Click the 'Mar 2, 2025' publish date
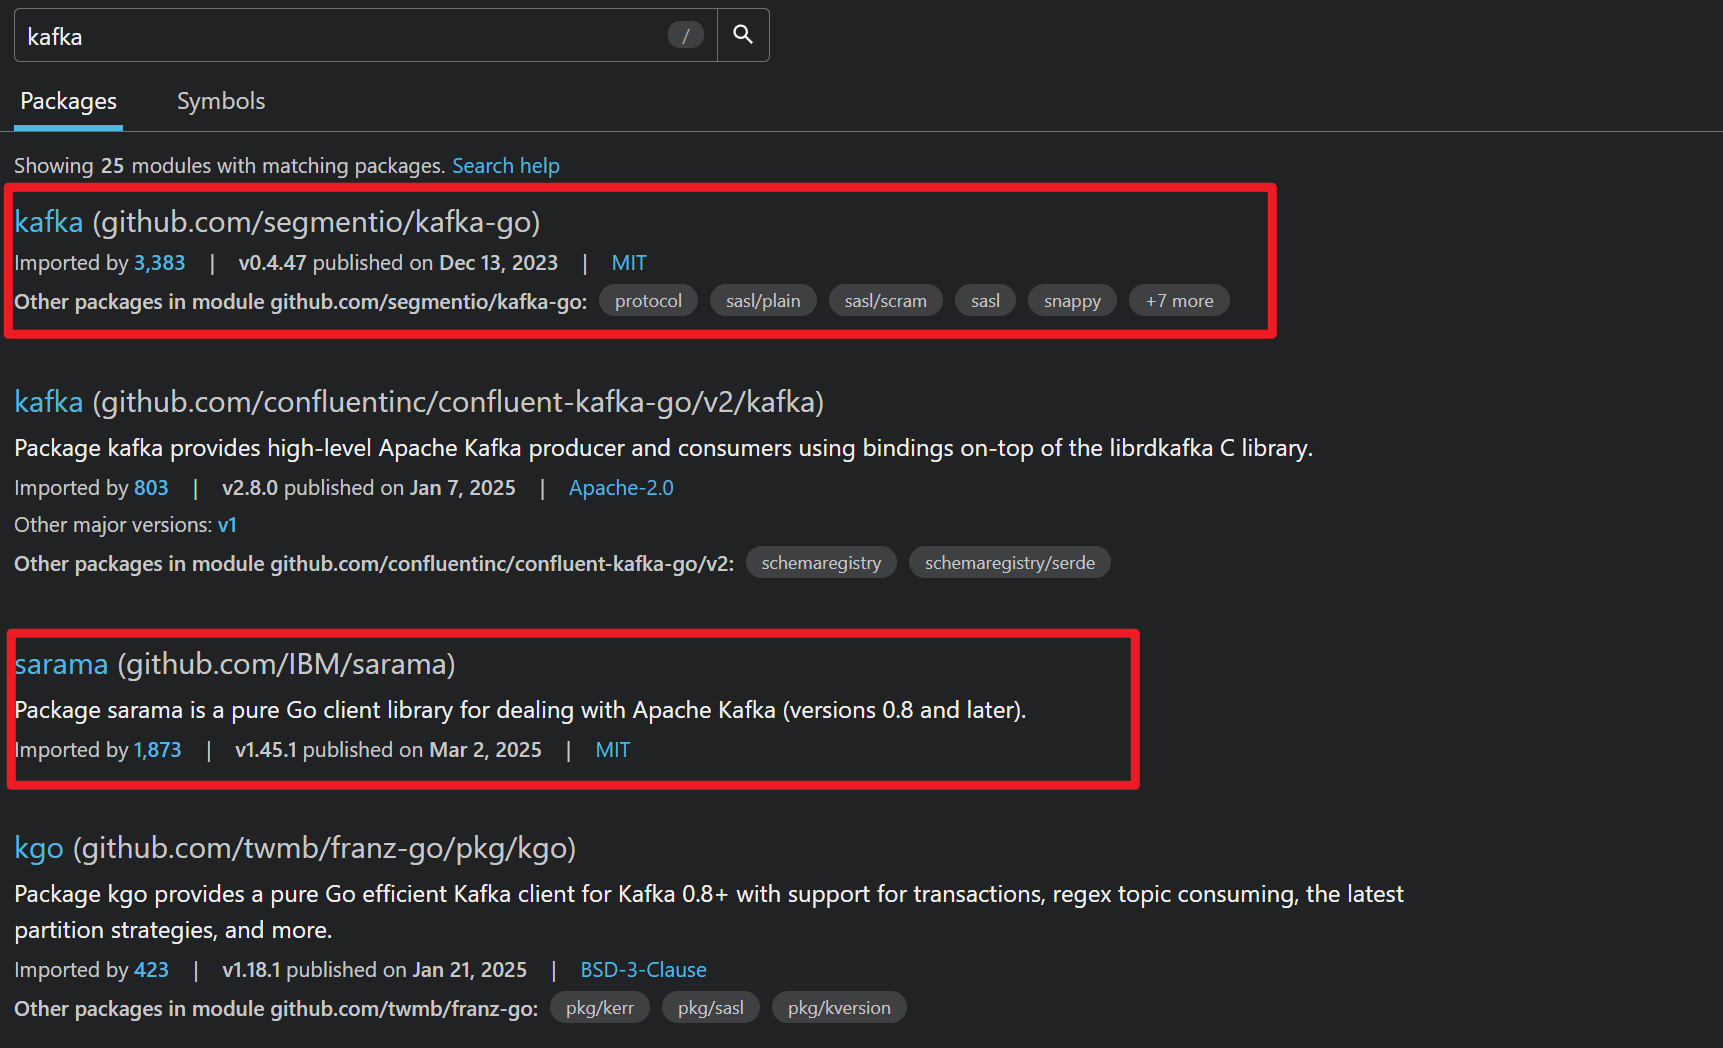Image resolution: width=1723 pixels, height=1048 pixels. [x=485, y=750]
